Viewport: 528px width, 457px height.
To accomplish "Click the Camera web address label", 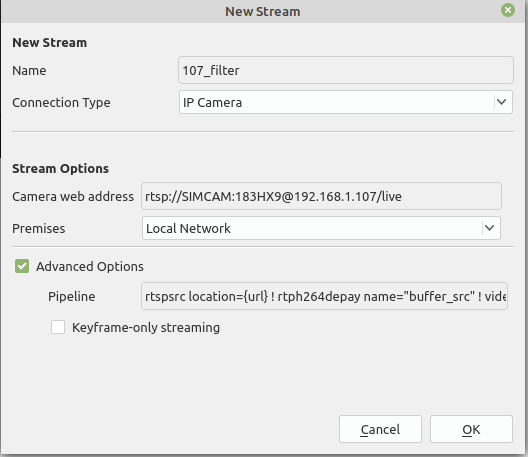I will click(73, 196).
